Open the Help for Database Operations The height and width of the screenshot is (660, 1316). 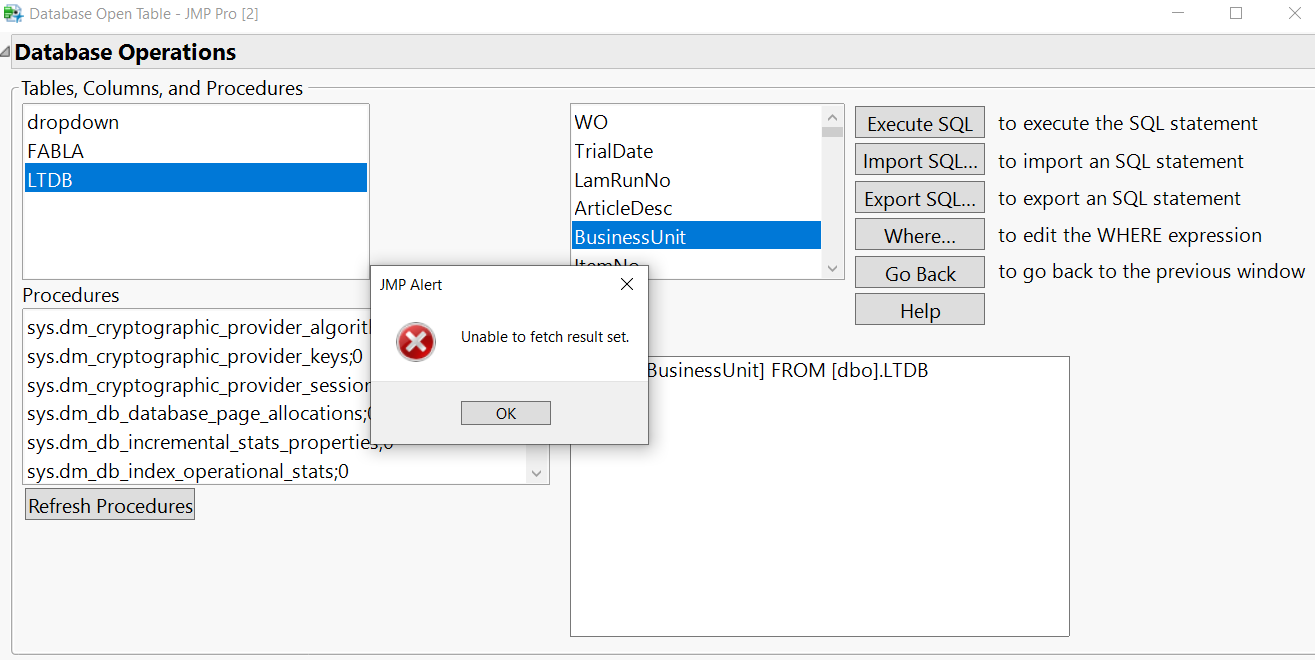(x=918, y=309)
